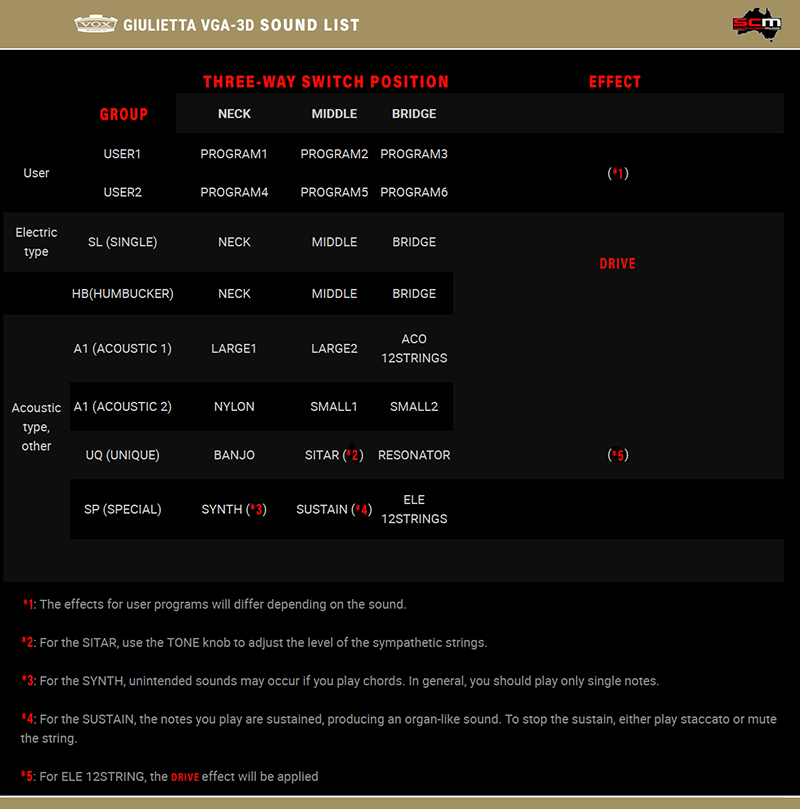This screenshot has width=800, height=809.
Task: Select the 'ELE 12STRINGS' cell
Action: pyautogui.click(x=414, y=509)
